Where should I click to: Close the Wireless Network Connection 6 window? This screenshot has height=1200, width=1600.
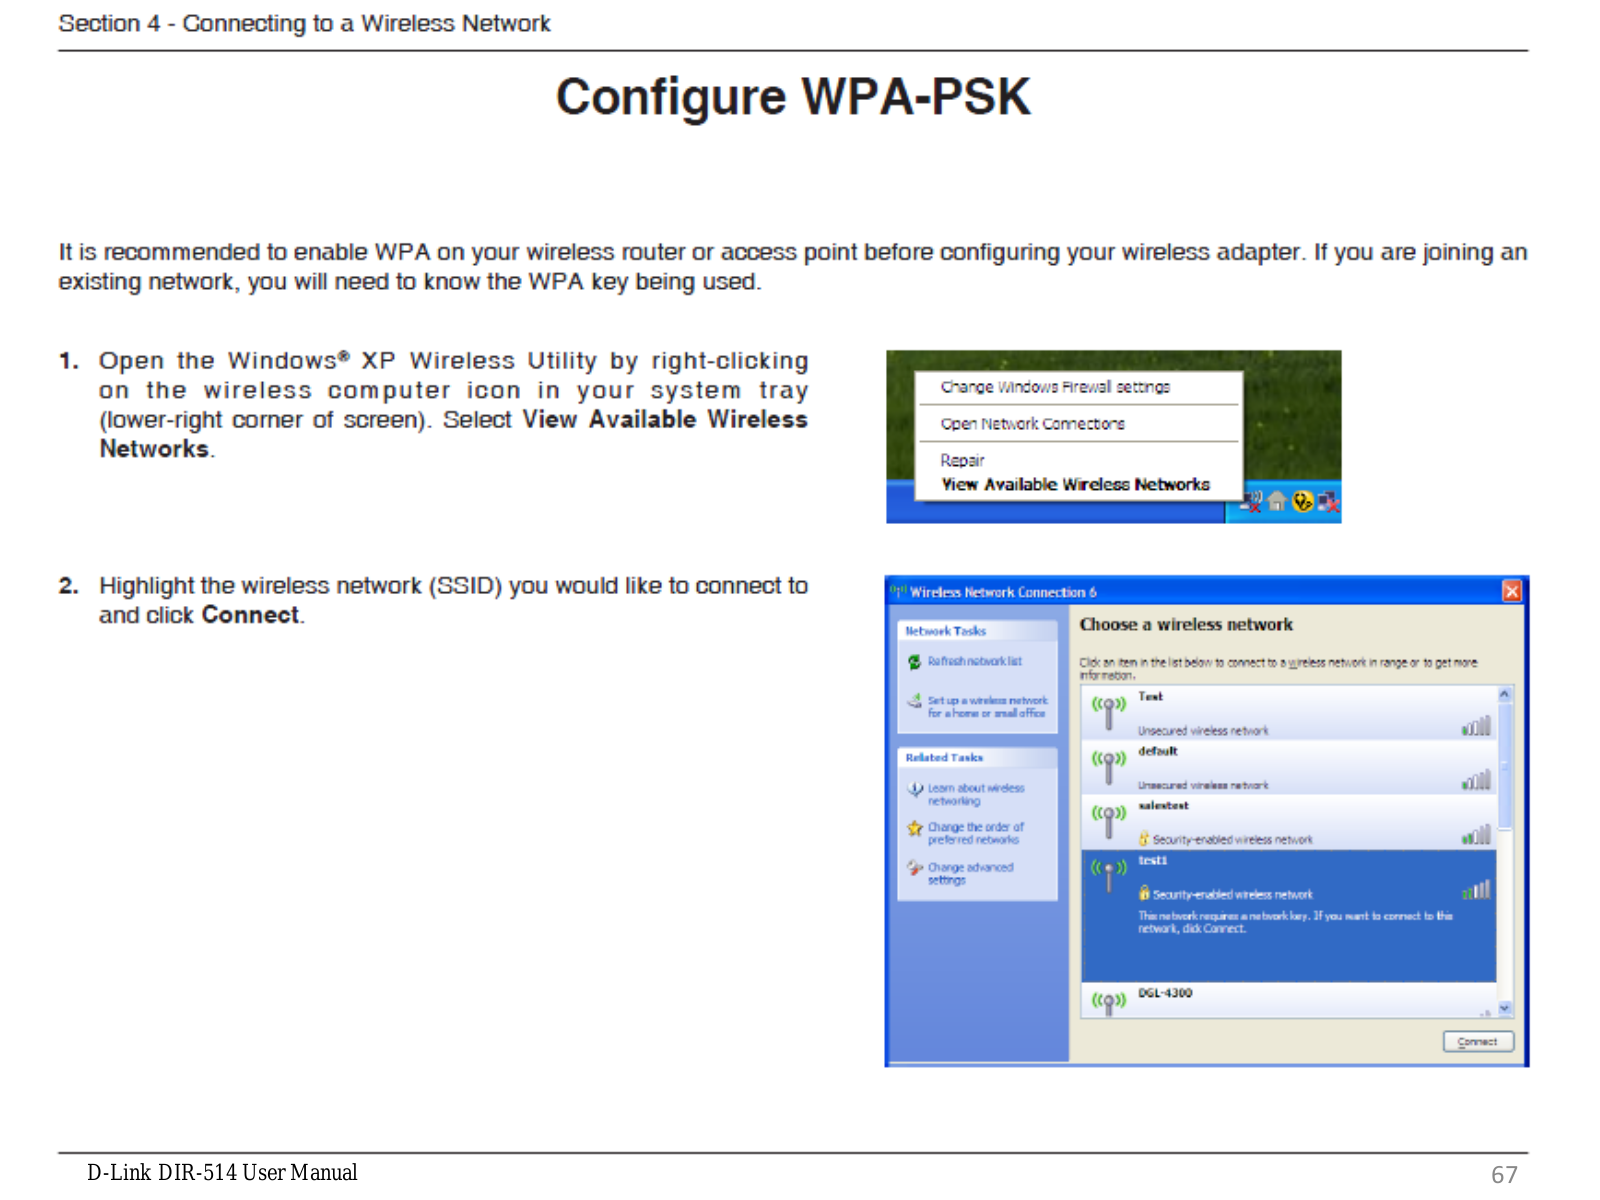point(1512,592)
